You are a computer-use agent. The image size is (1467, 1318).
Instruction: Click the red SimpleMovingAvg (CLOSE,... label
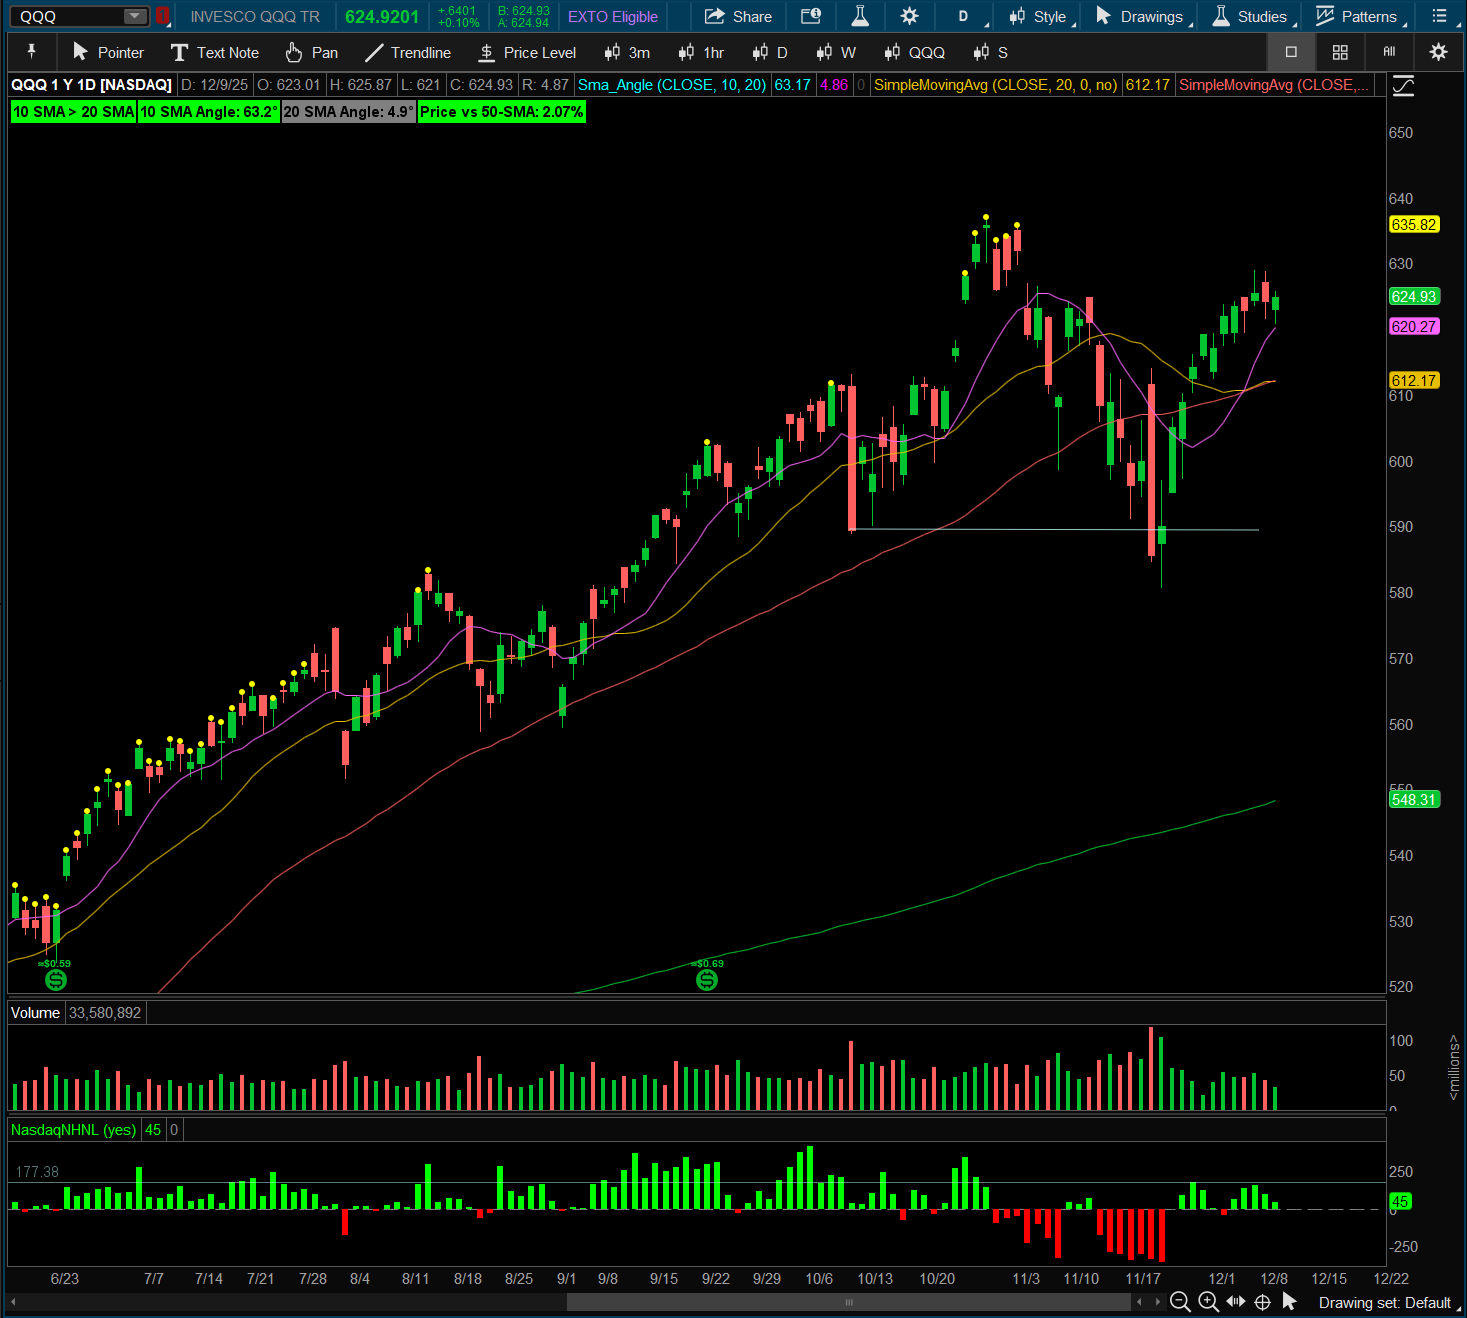point(1273,85)
